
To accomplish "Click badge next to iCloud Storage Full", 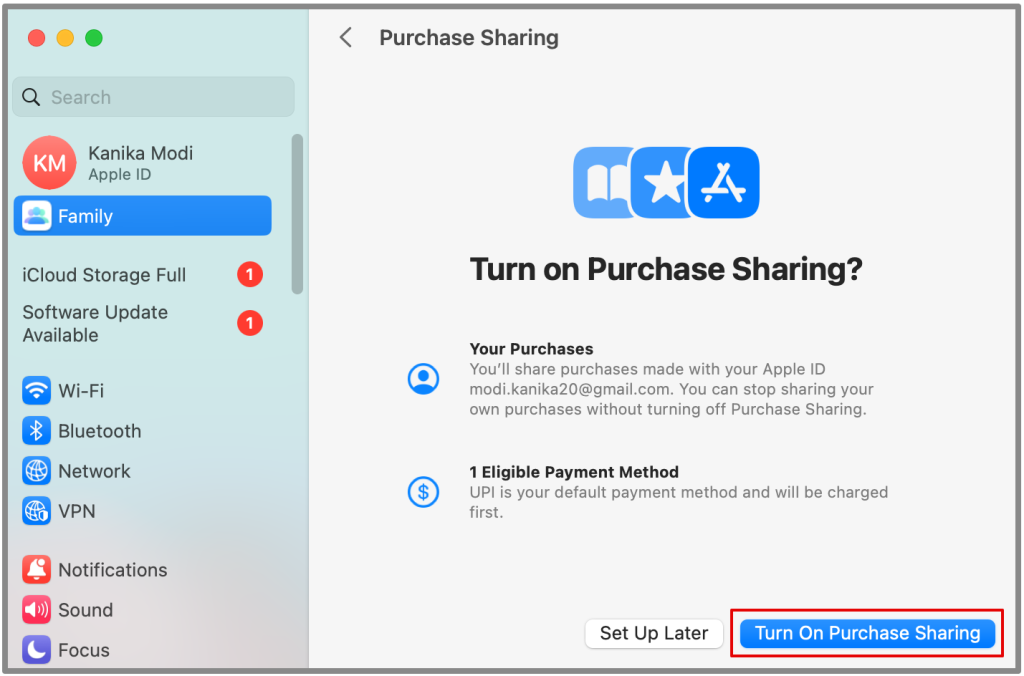I will 249,274.
